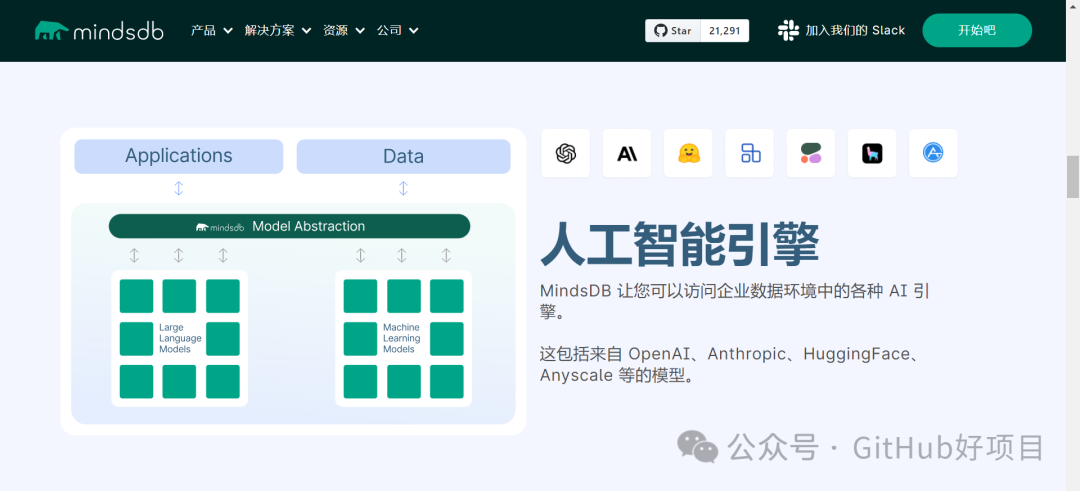Click the OpenAI logo icon
This screenshot has width=1080, height=491.
(566, 153)
